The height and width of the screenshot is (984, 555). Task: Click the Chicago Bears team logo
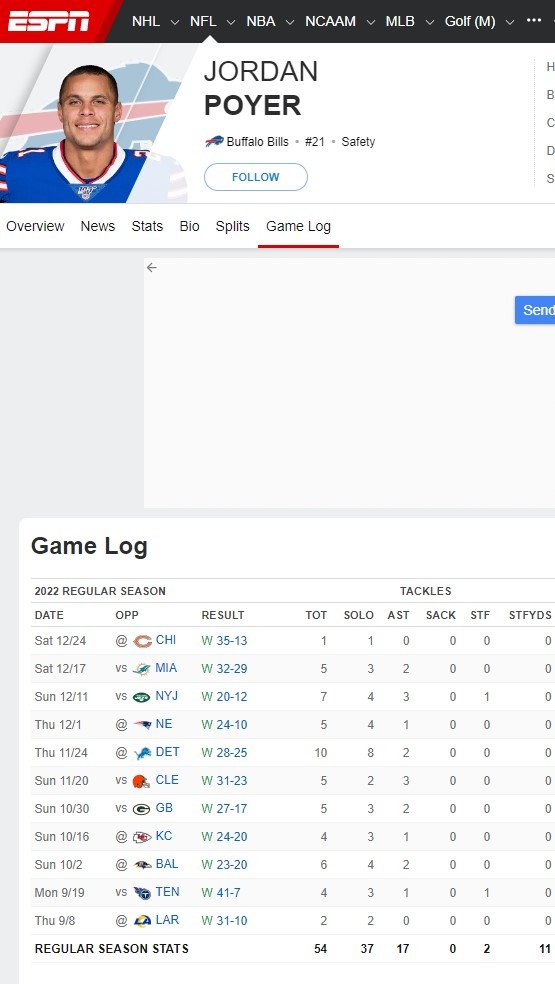pyautogui.click(x=143, y=641)
